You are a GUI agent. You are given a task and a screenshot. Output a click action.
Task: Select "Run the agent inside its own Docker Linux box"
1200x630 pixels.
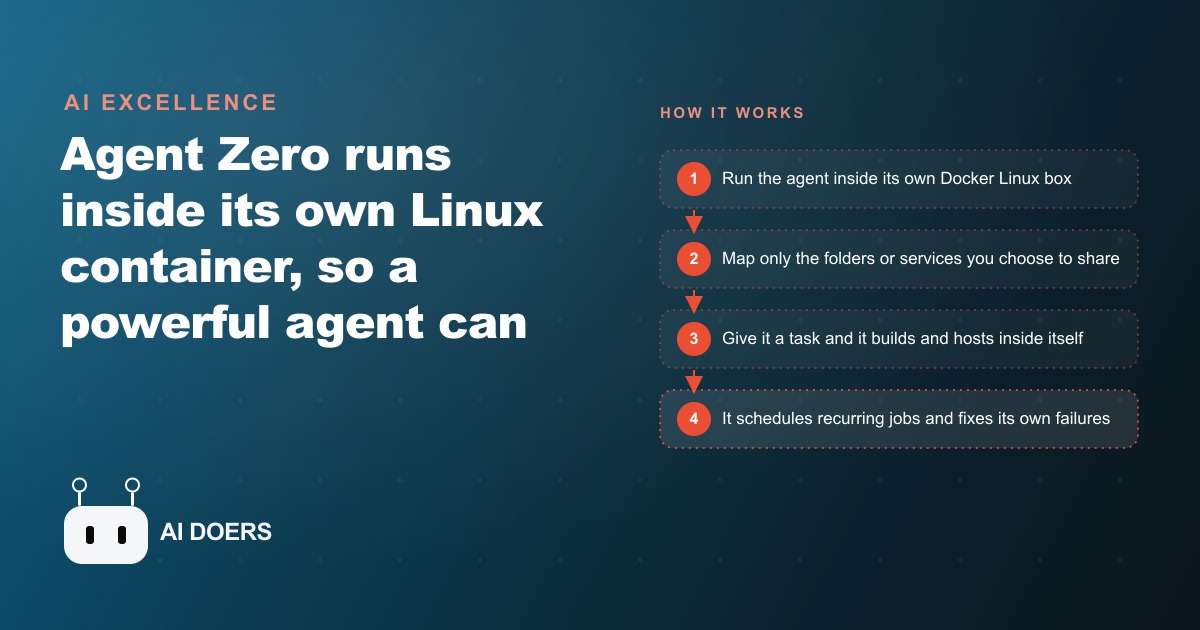click(898, 179)
